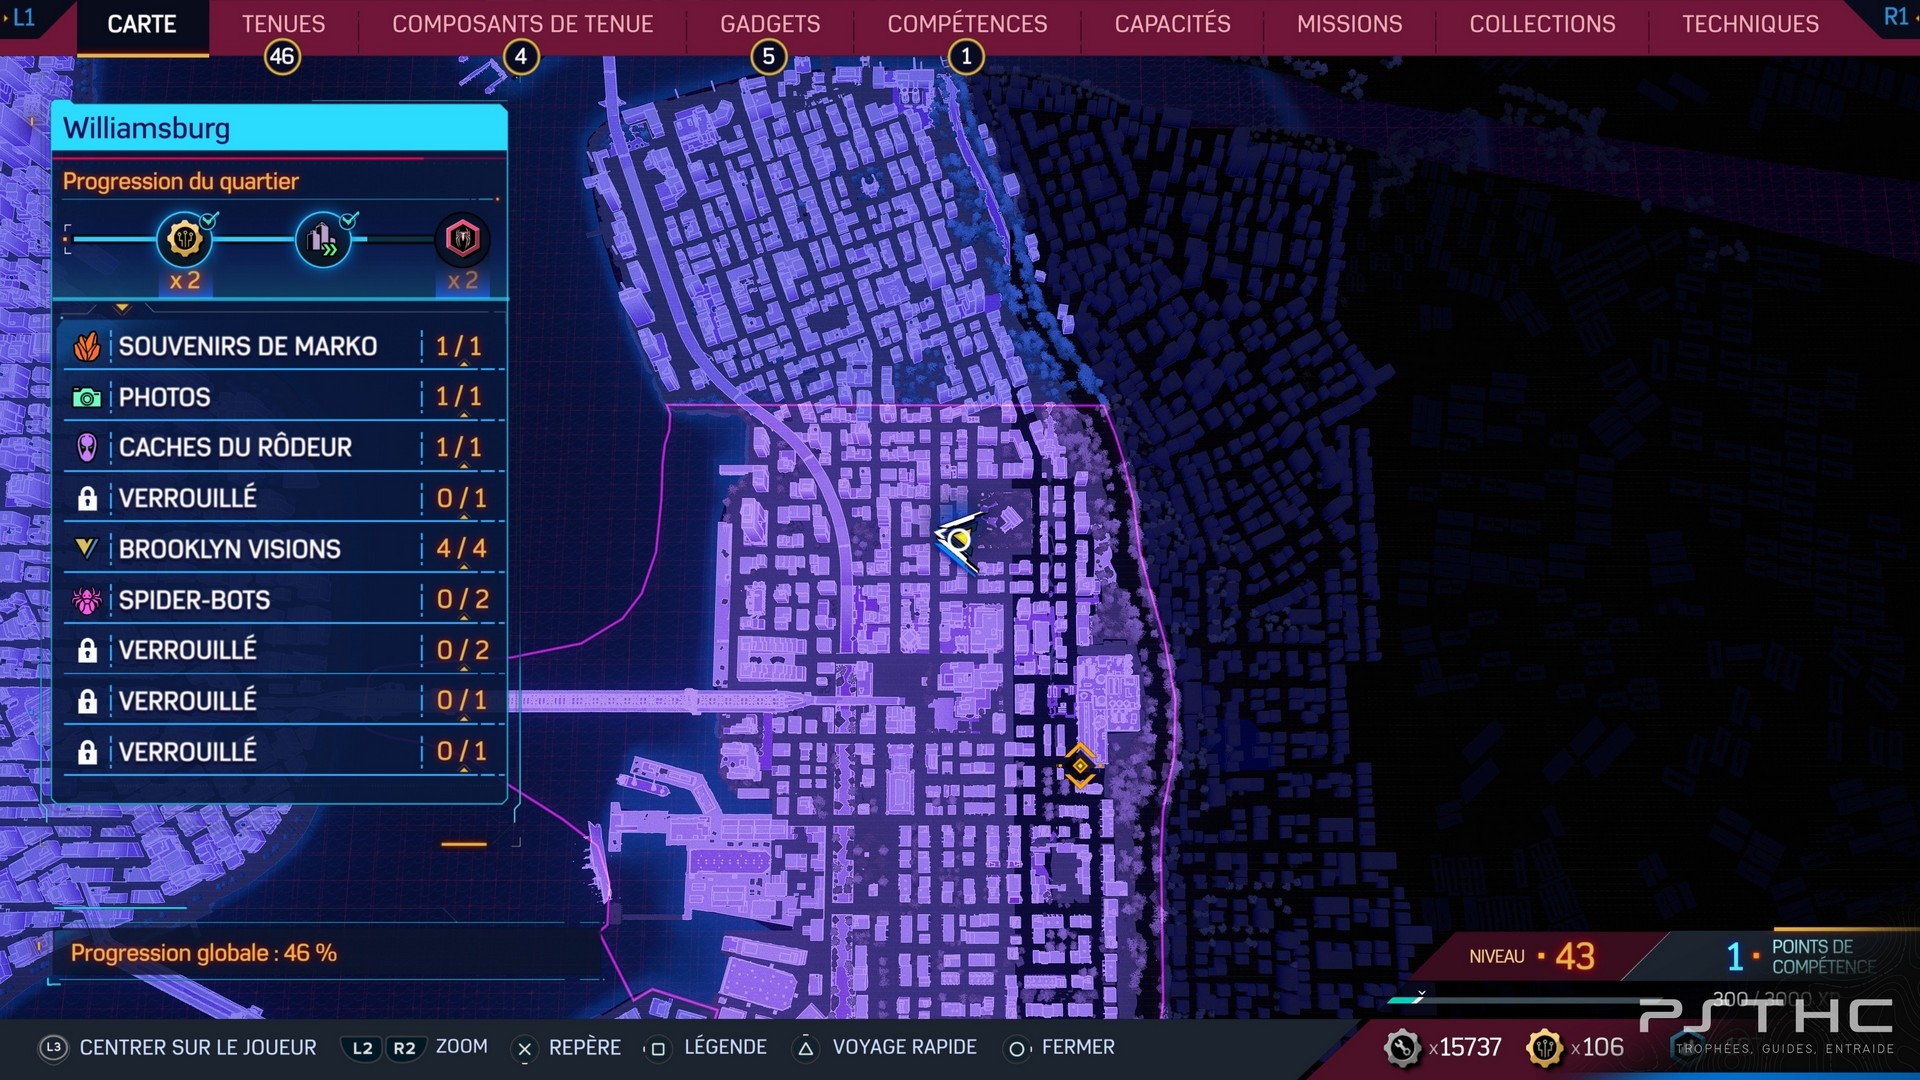Click the triangle button icon

pyautogui.click(x=805, y=1048)
